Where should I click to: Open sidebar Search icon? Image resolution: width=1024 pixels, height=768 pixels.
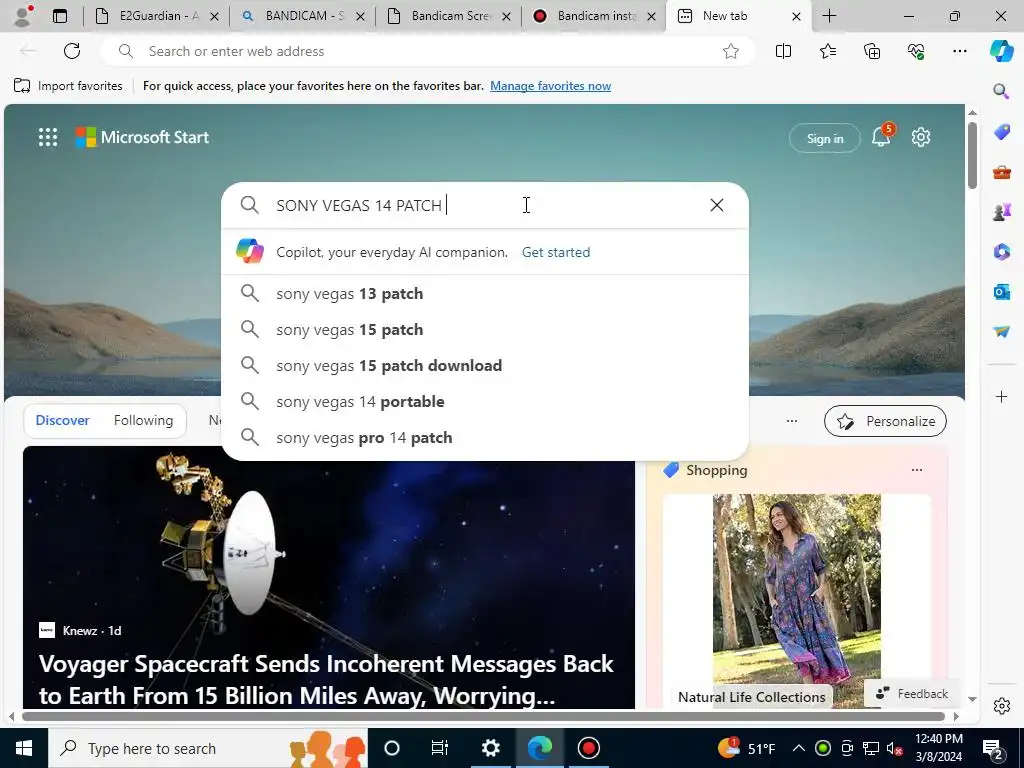(1001, 91)
